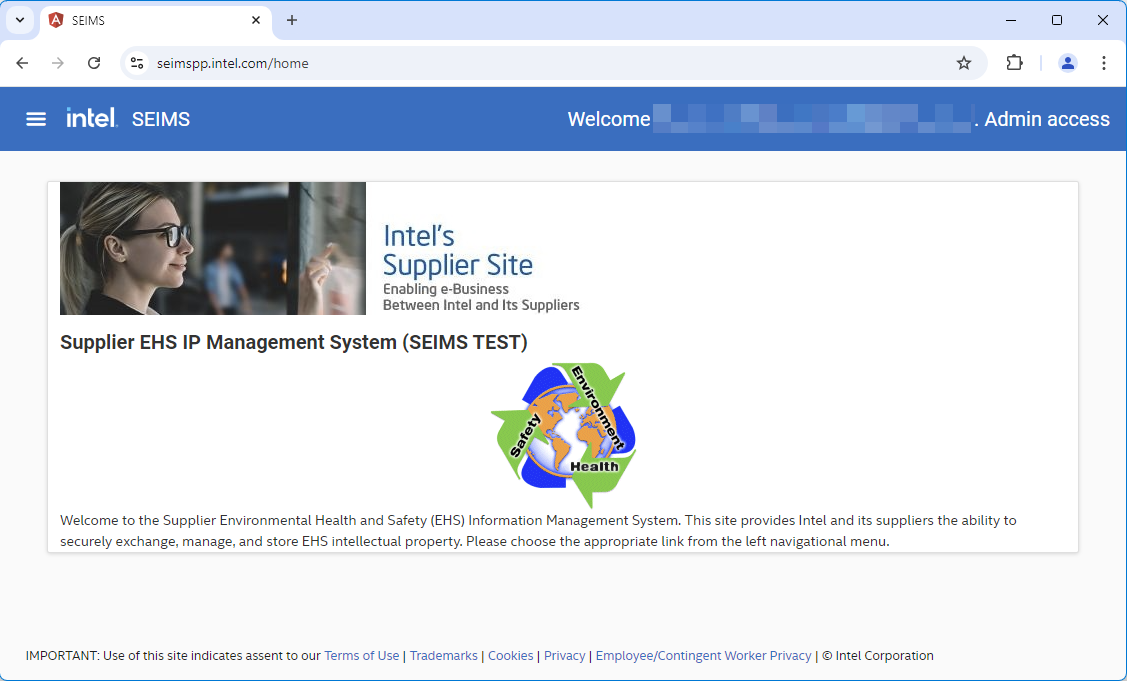1127x681 pixels.
Task: Open the Privacy footer link
Action: [x=565, y=656]
